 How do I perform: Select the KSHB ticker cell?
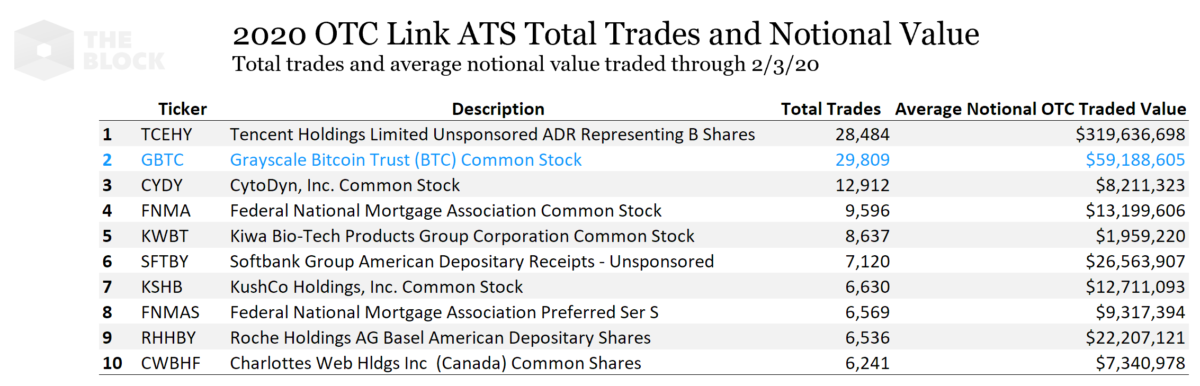coord(165,287)
